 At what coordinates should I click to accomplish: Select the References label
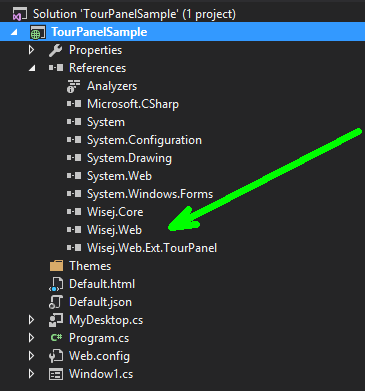tap(98, 68)
